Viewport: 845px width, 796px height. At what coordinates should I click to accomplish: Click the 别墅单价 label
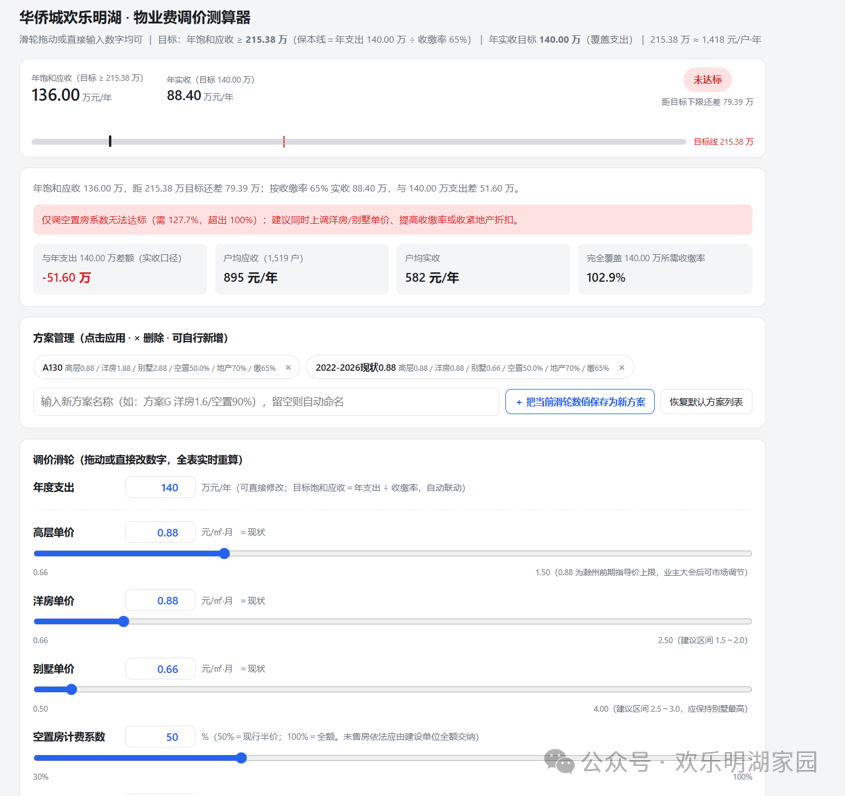pos(54,669)
